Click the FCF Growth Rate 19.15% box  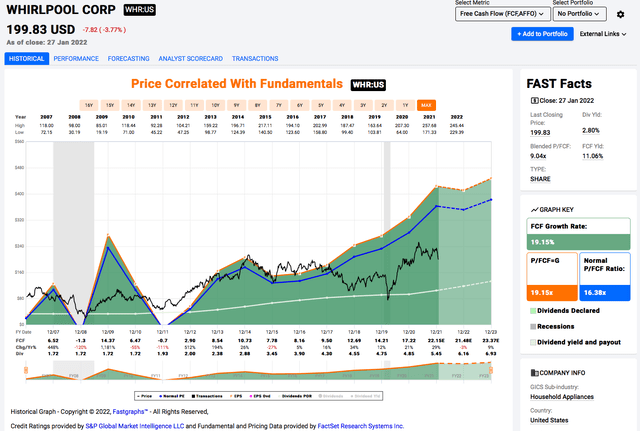point(578,234)
